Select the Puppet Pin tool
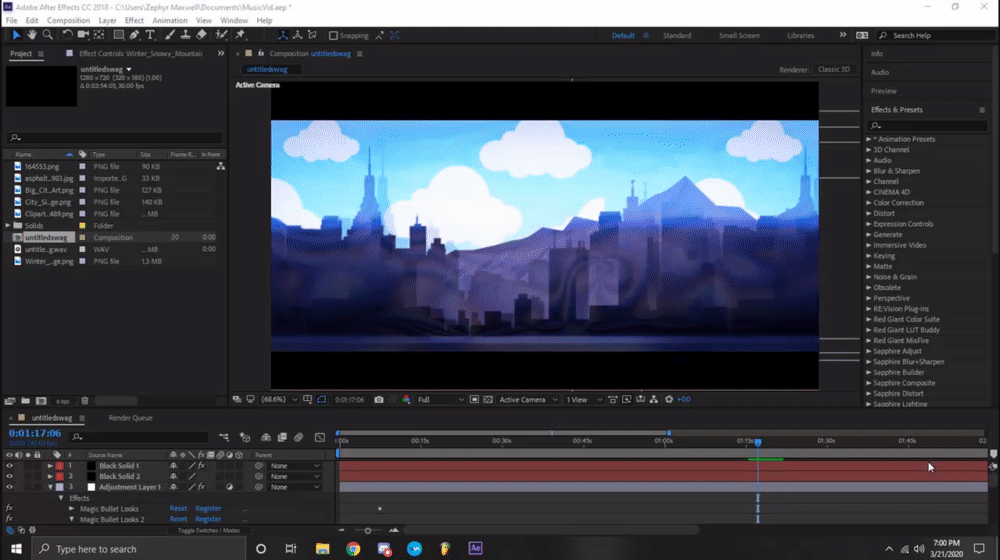1000x560 pixels. (240, 35)
